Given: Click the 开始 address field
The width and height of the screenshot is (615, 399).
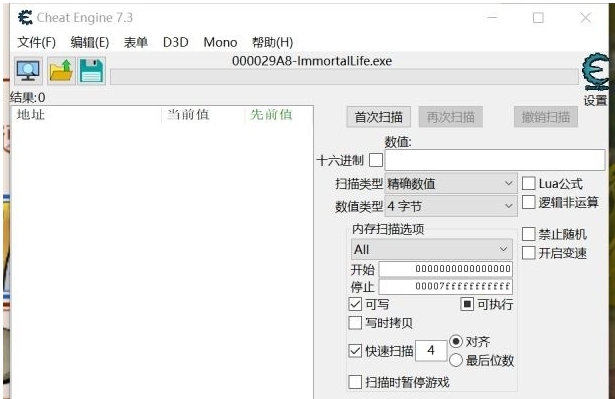Looking at the screenshot, I should [x=446, y=269].
